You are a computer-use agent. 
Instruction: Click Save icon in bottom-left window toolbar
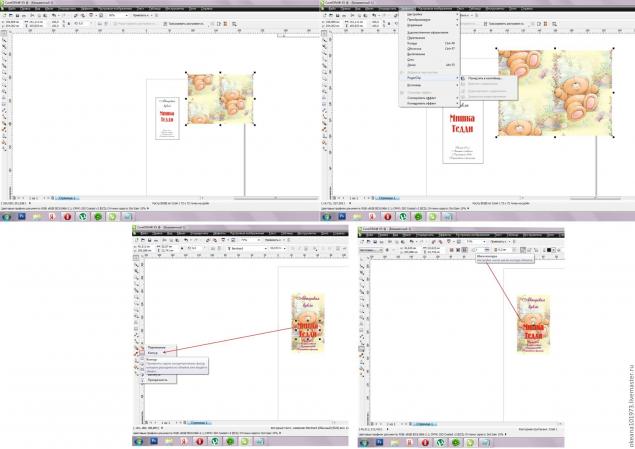[x=149, y=240]
